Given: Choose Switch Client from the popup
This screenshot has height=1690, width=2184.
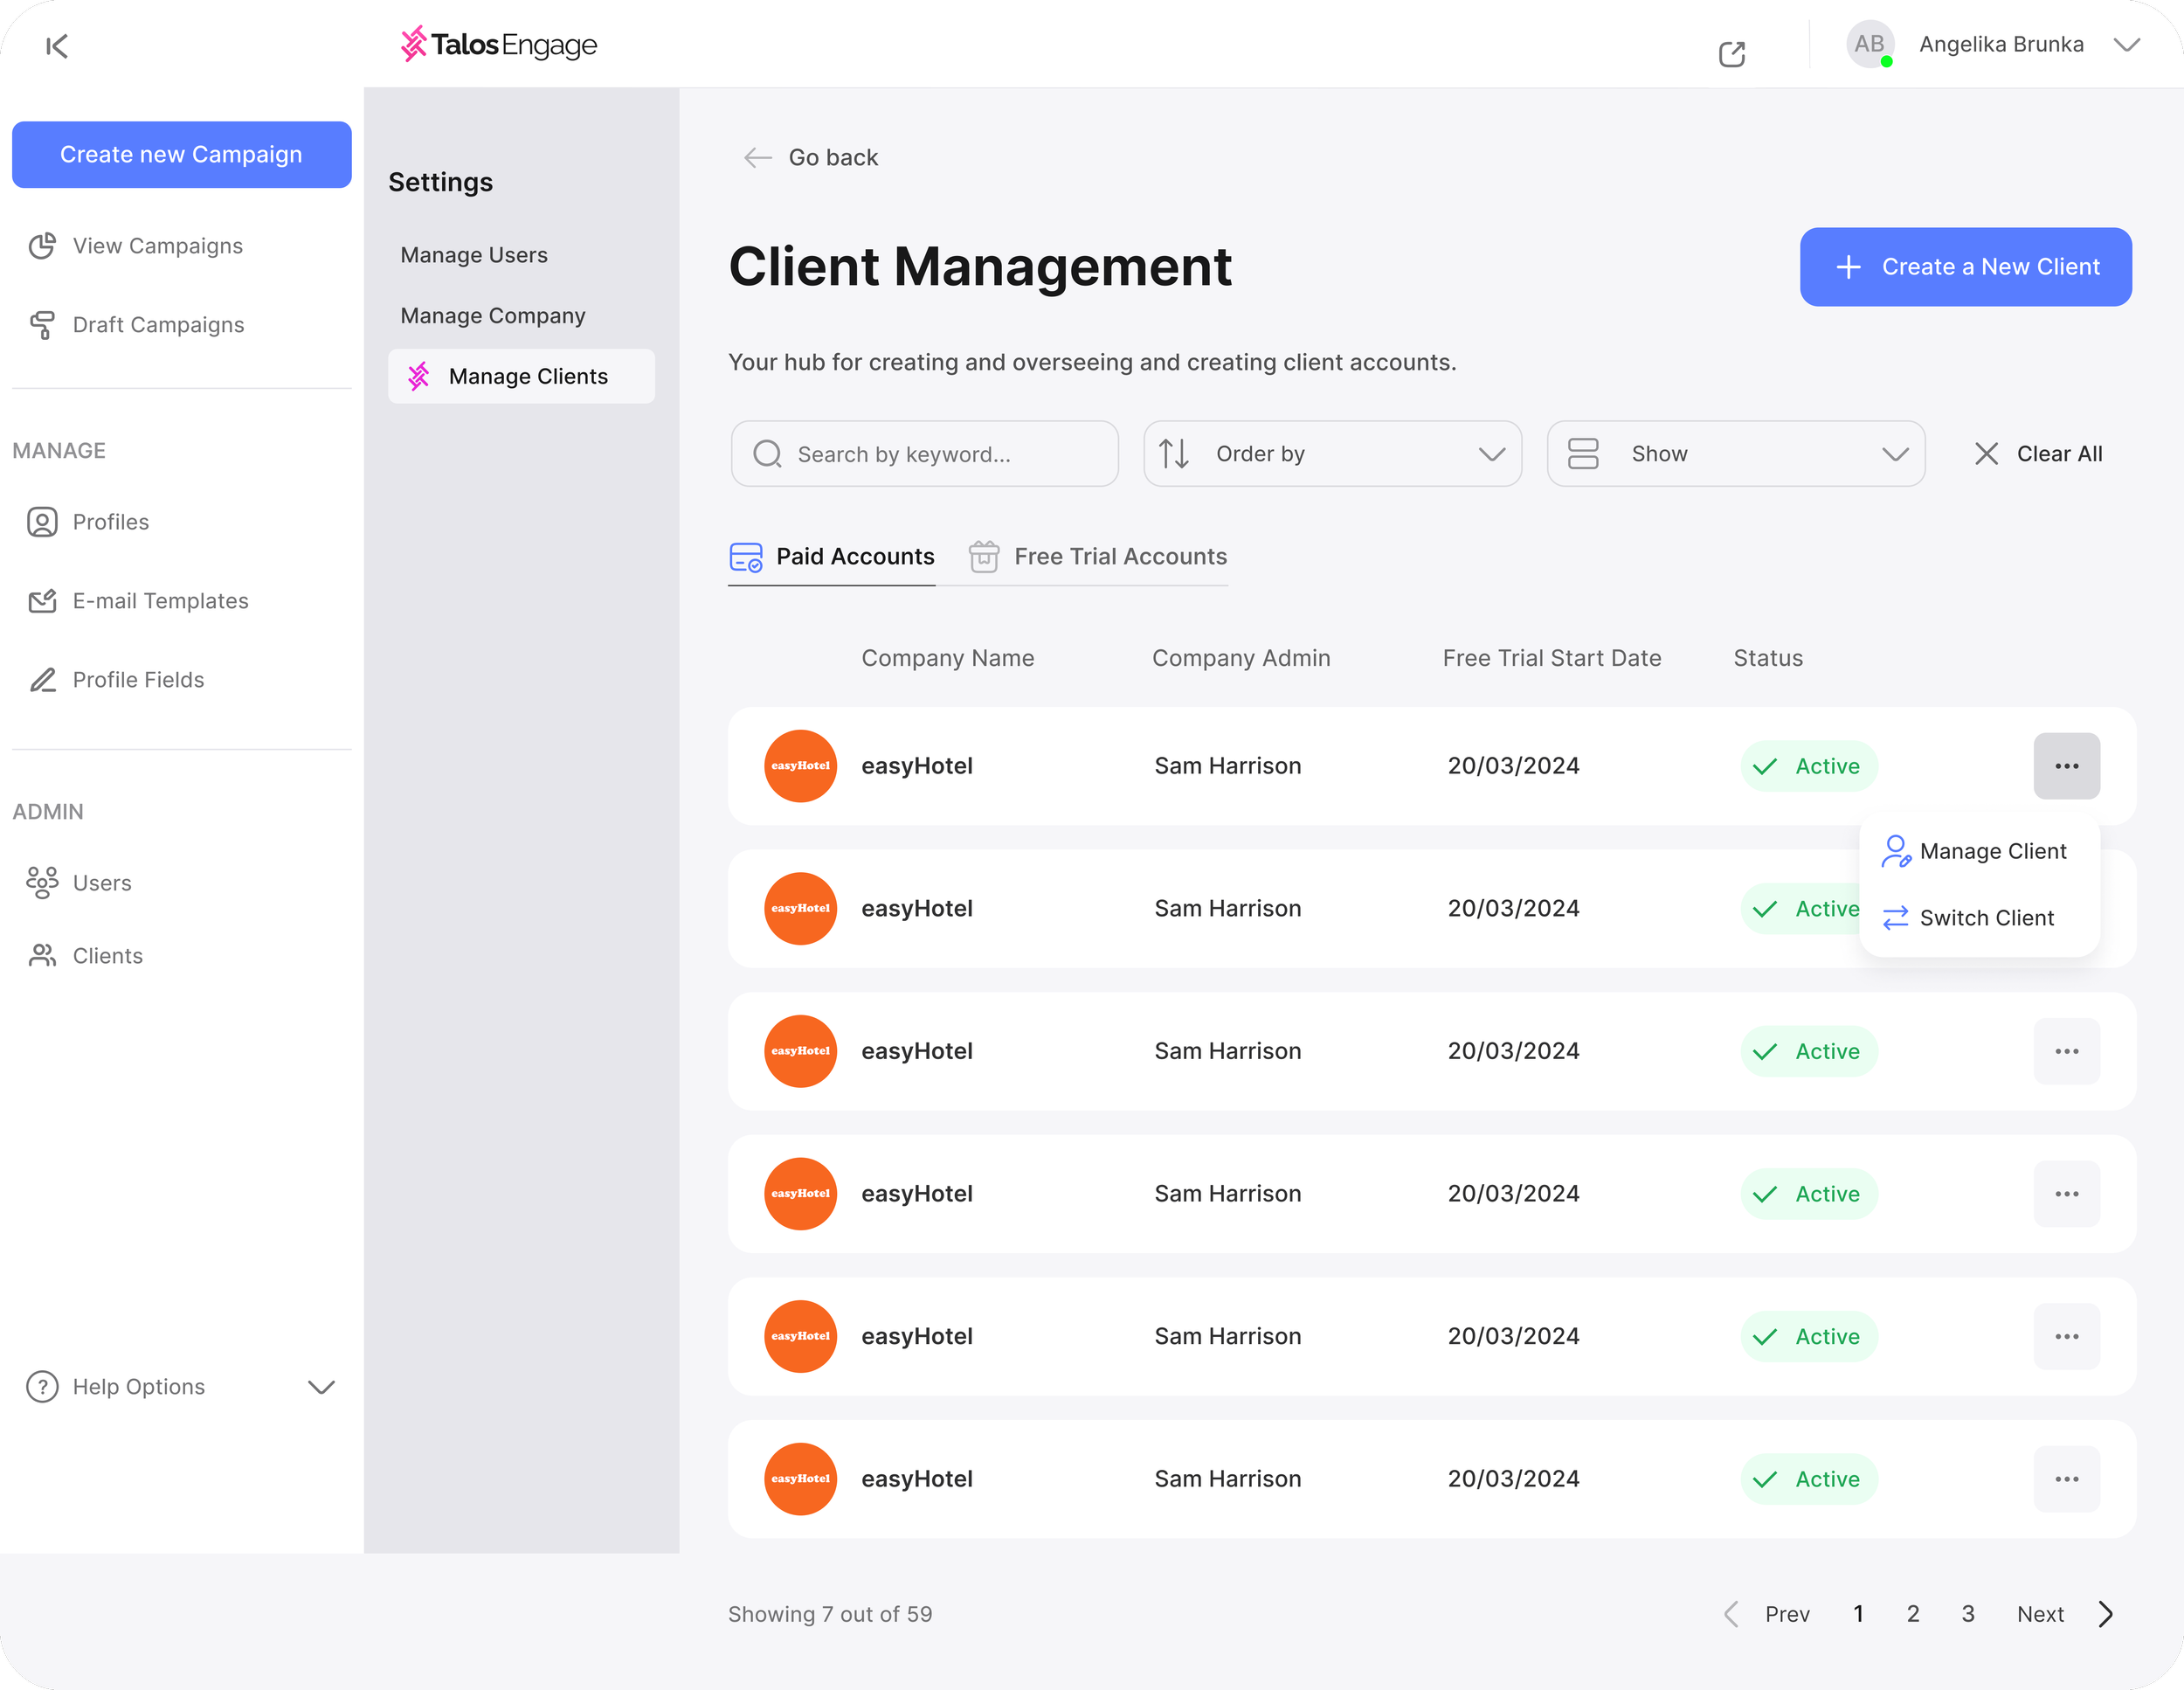Looking at the screenshot, I should [x=1967, y=918].
